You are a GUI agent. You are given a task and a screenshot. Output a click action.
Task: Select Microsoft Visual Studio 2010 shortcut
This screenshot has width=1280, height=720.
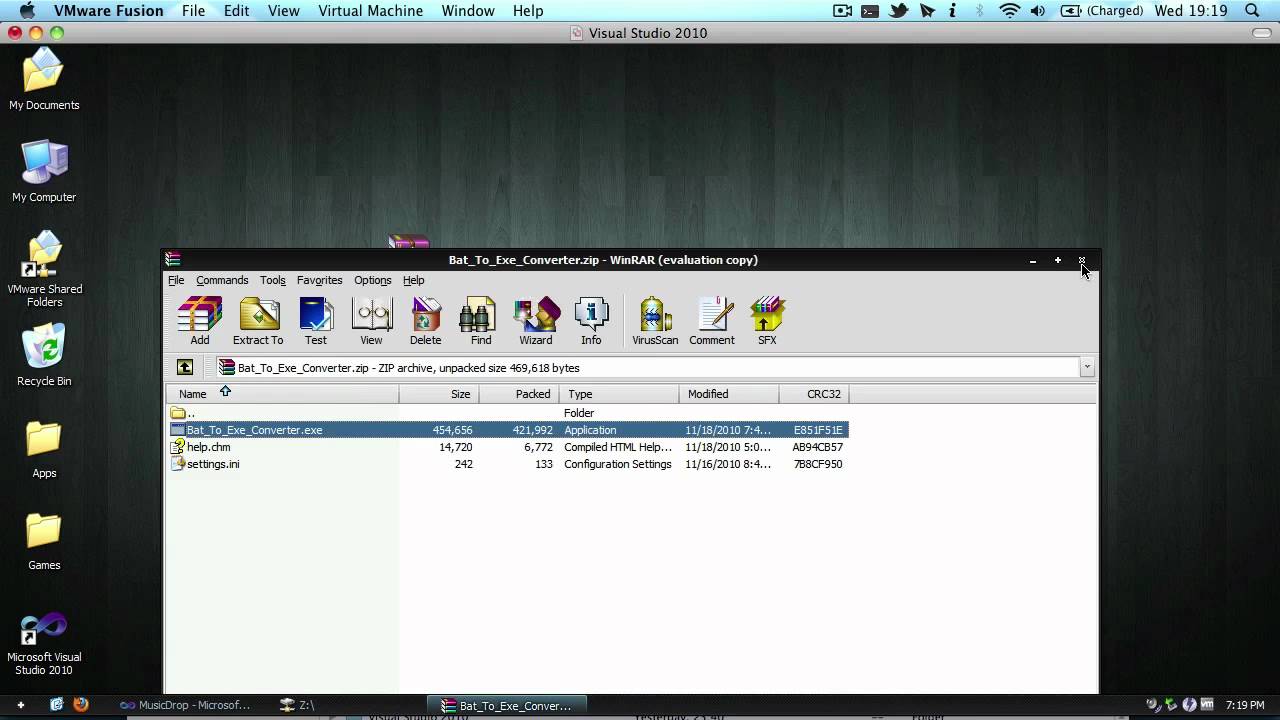click(44, 643)
